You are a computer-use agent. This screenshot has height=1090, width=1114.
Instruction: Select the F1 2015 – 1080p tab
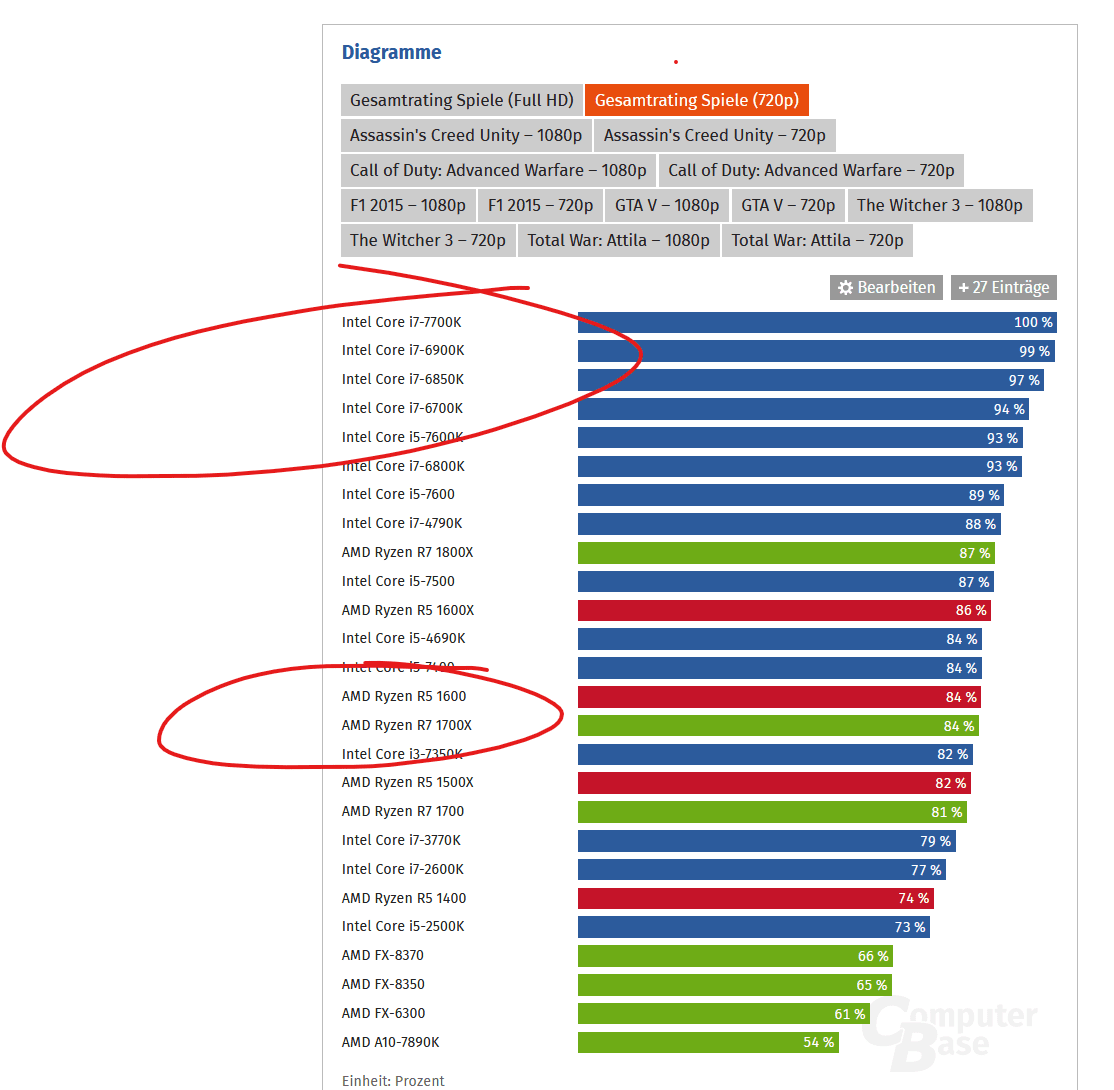408,205
